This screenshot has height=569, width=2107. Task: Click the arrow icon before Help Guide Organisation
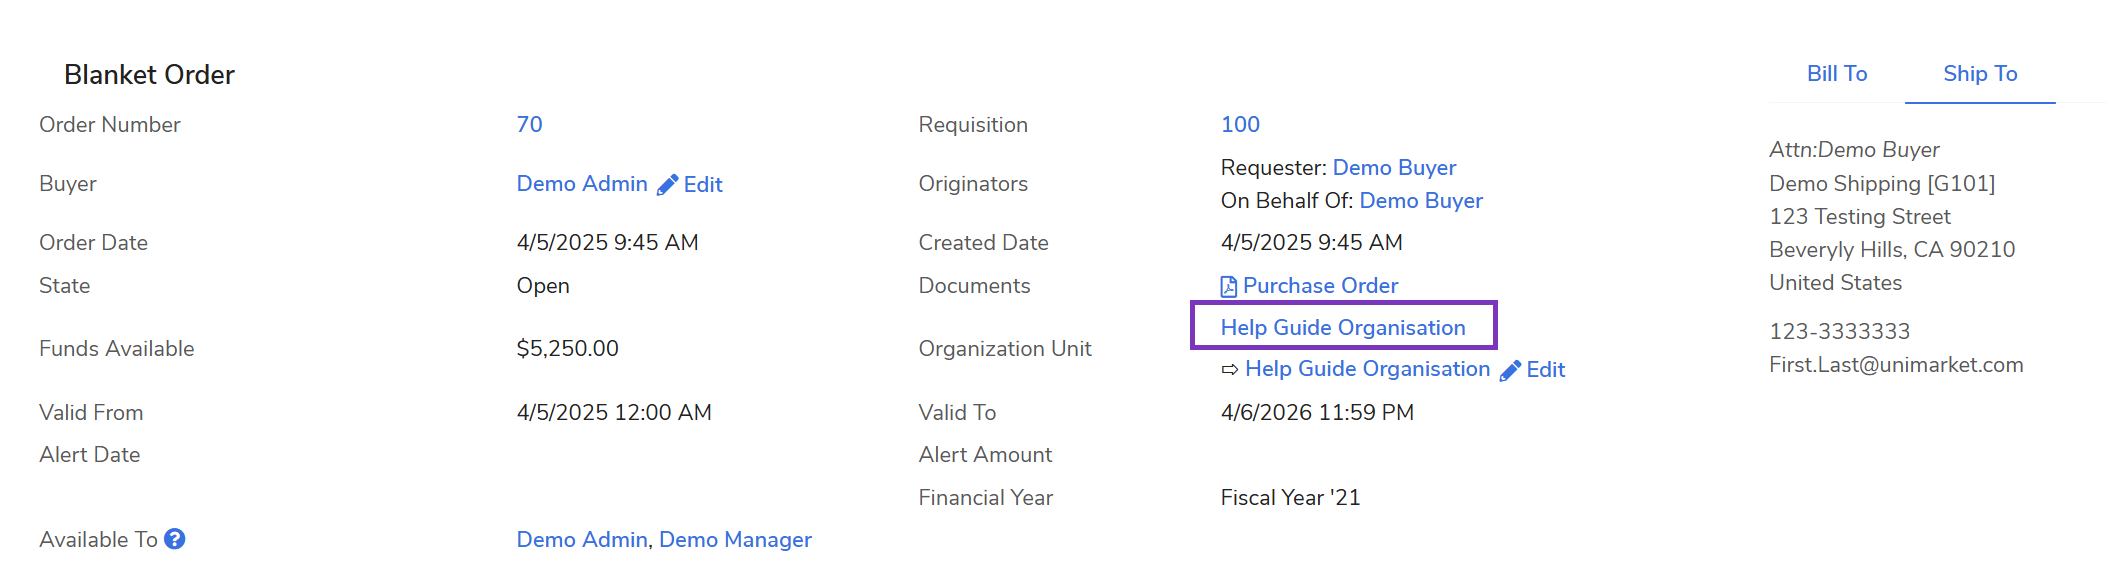[x=1229, y=370]
